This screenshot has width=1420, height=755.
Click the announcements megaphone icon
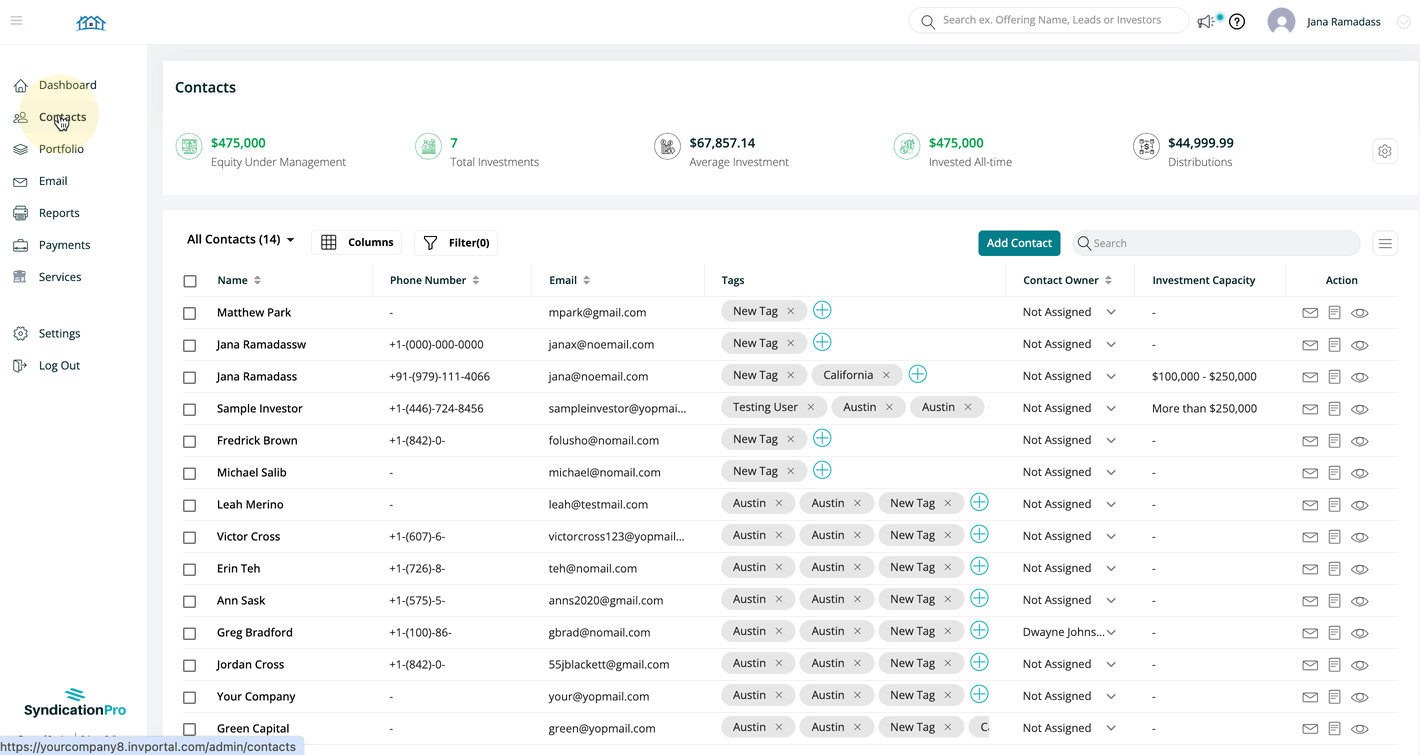click(x=1206, y=21)
